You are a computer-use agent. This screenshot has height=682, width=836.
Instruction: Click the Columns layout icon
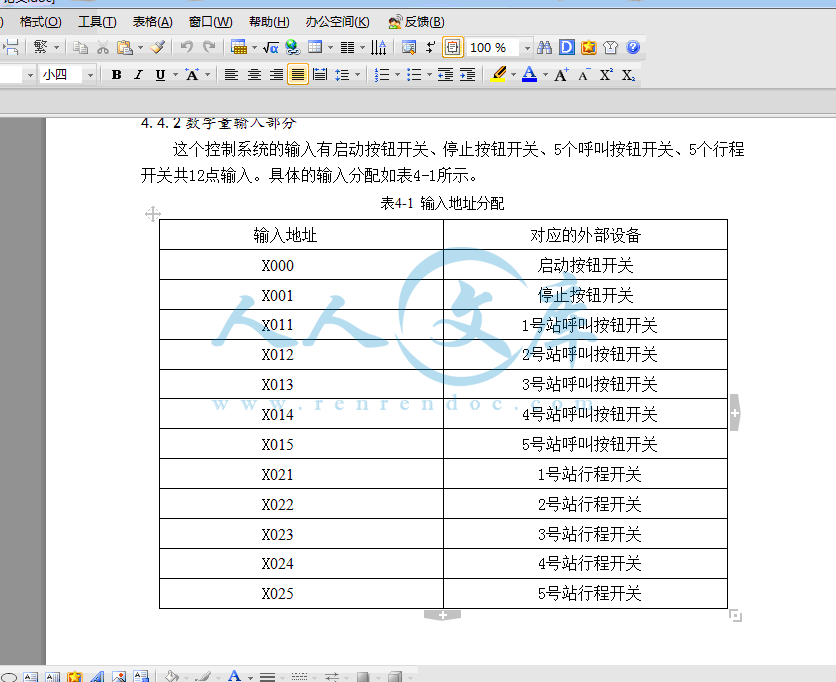point(348,47)
